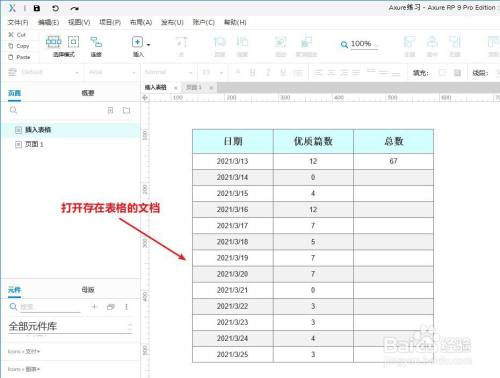Image resolution: width=500 pixels, height=378 pixels.
Task: Open the 文件(F) menu
Action: coord(18,22)
